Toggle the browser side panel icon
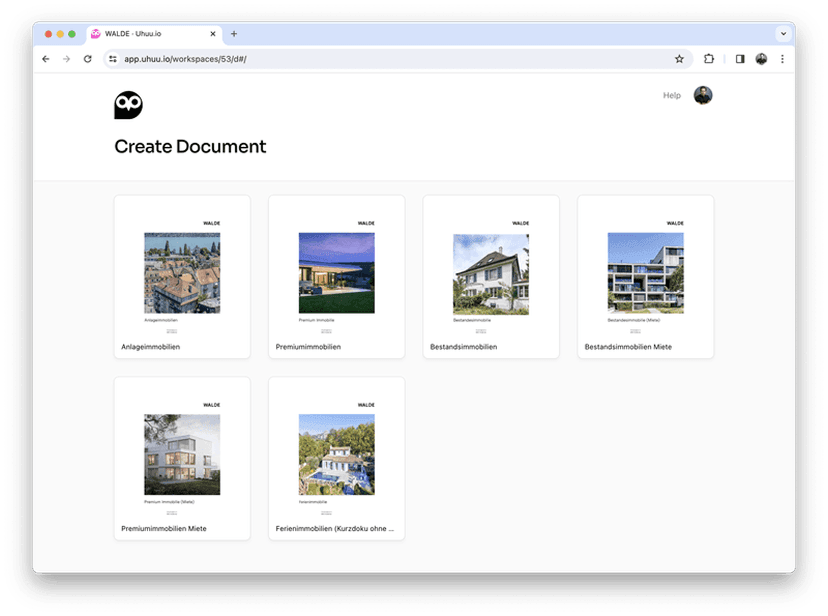The image size is (828, 616). tap(740, 59)
